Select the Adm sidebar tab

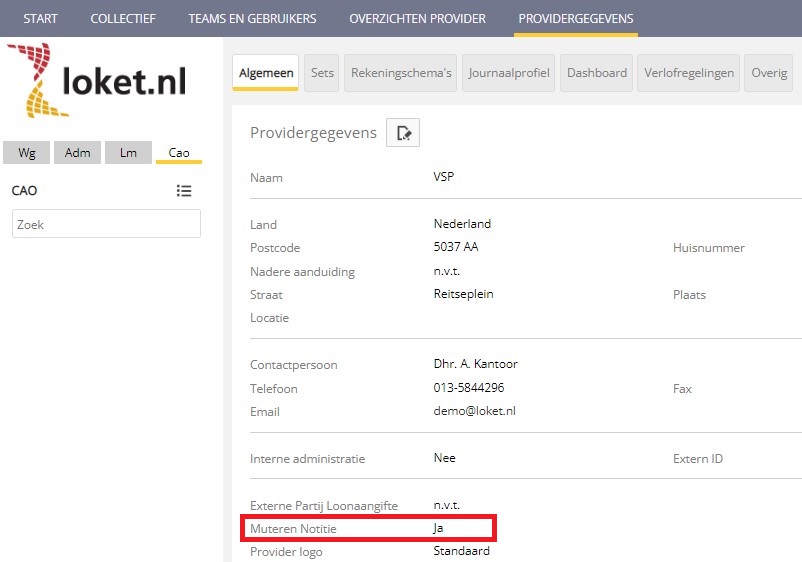77,152
